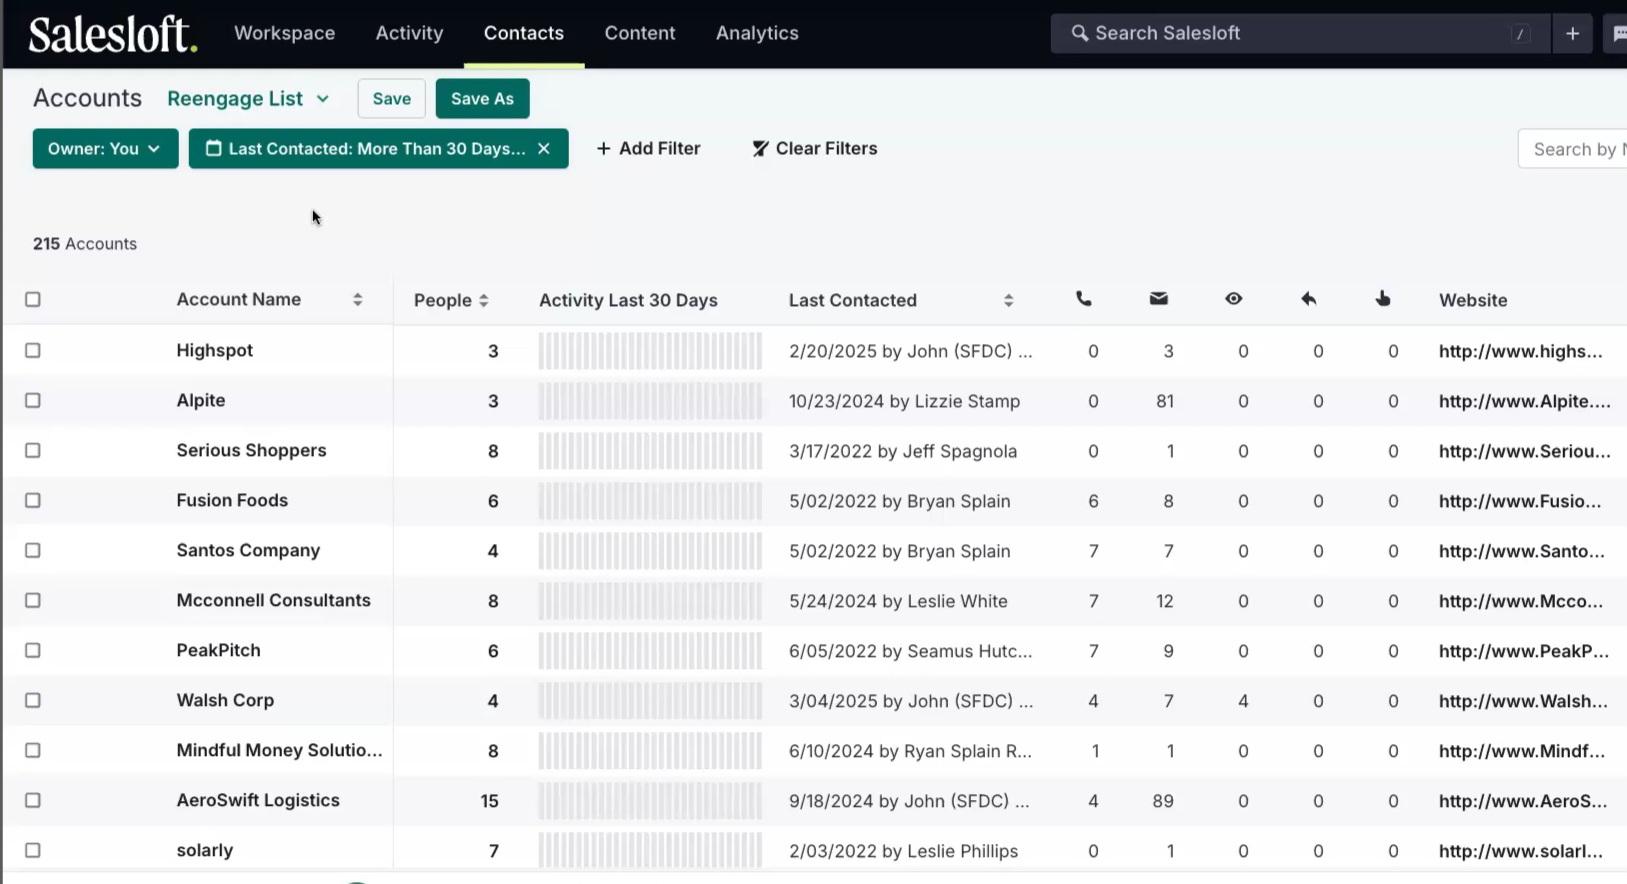The height and width of the screenshot is (884, 1627).
Task: Check the Mcconnell Consultants row checkbox
Action: click(33, 600)
